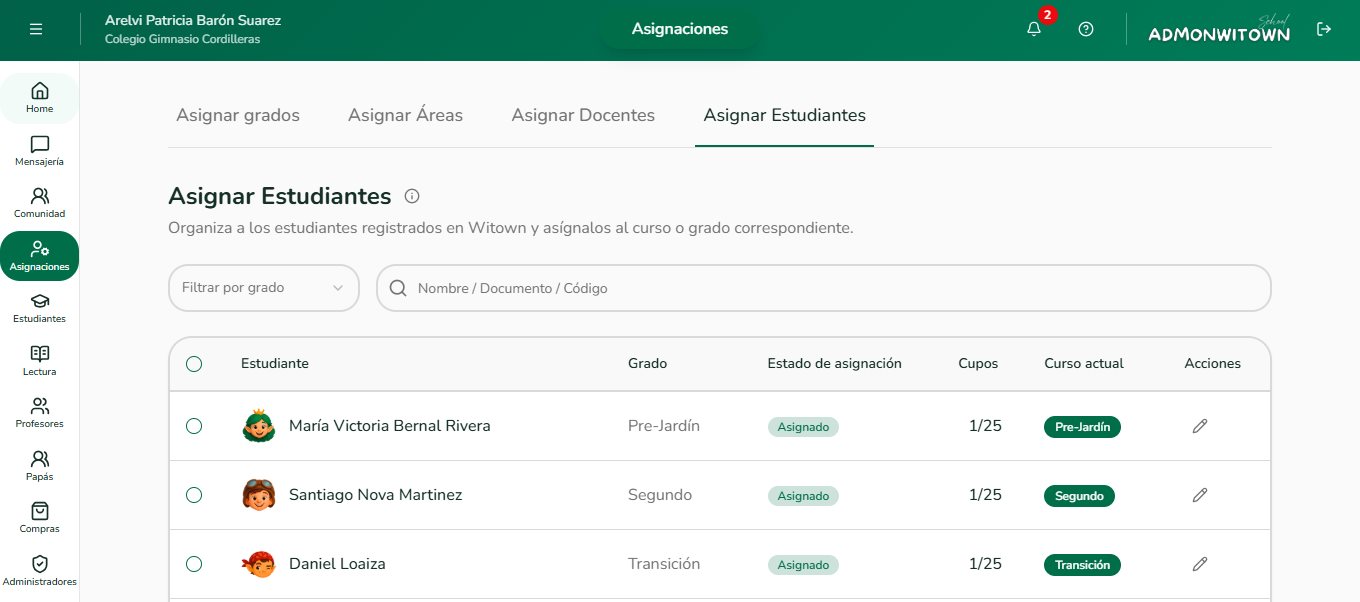Click the name Santiago Nova Martinez

click(376, 495)
